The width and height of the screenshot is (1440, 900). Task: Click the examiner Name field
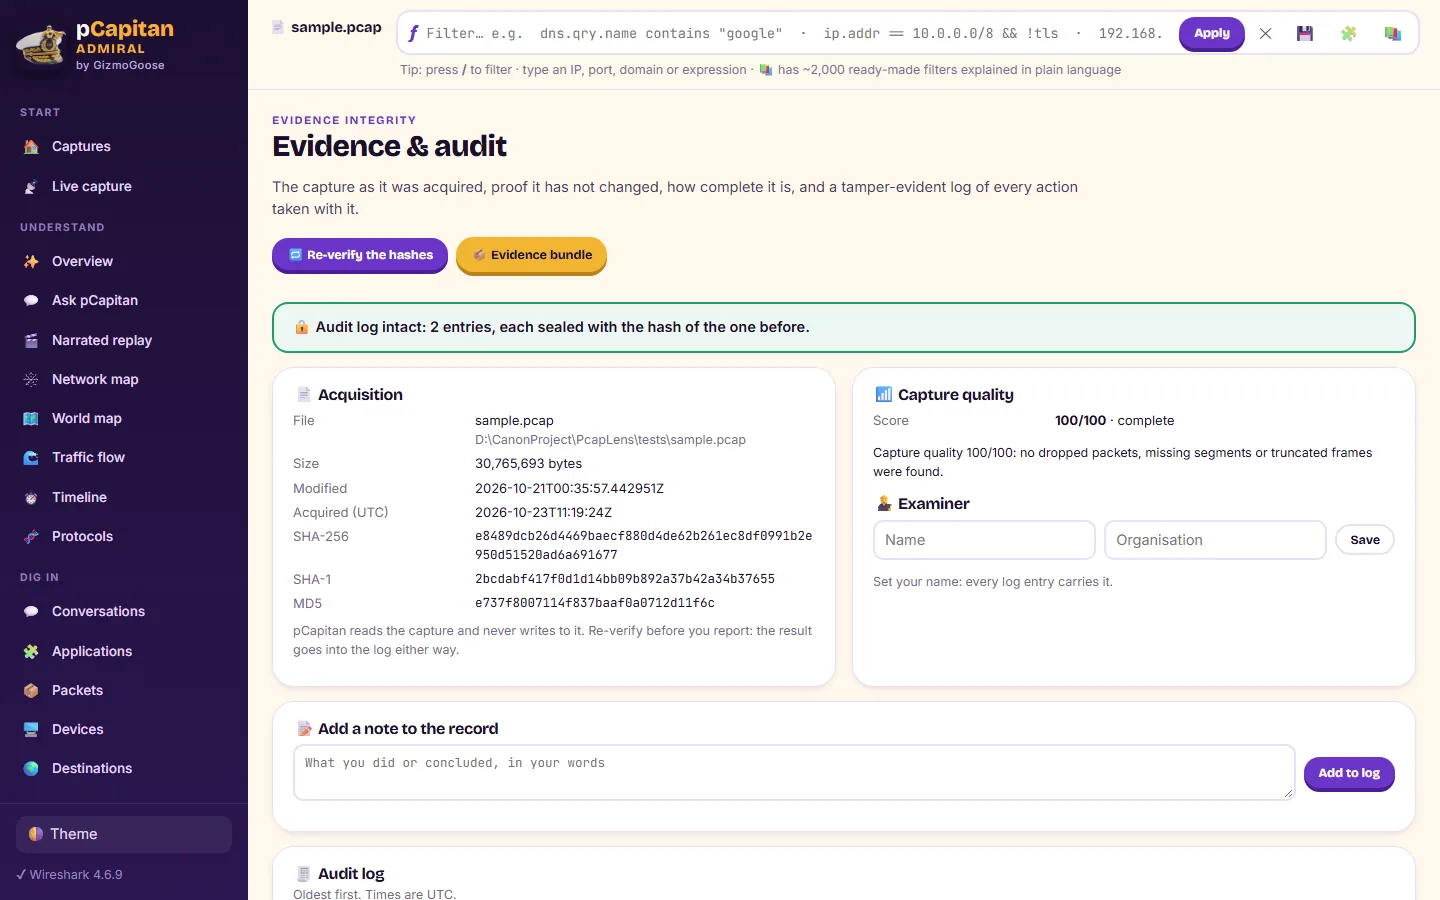point(984,540)
